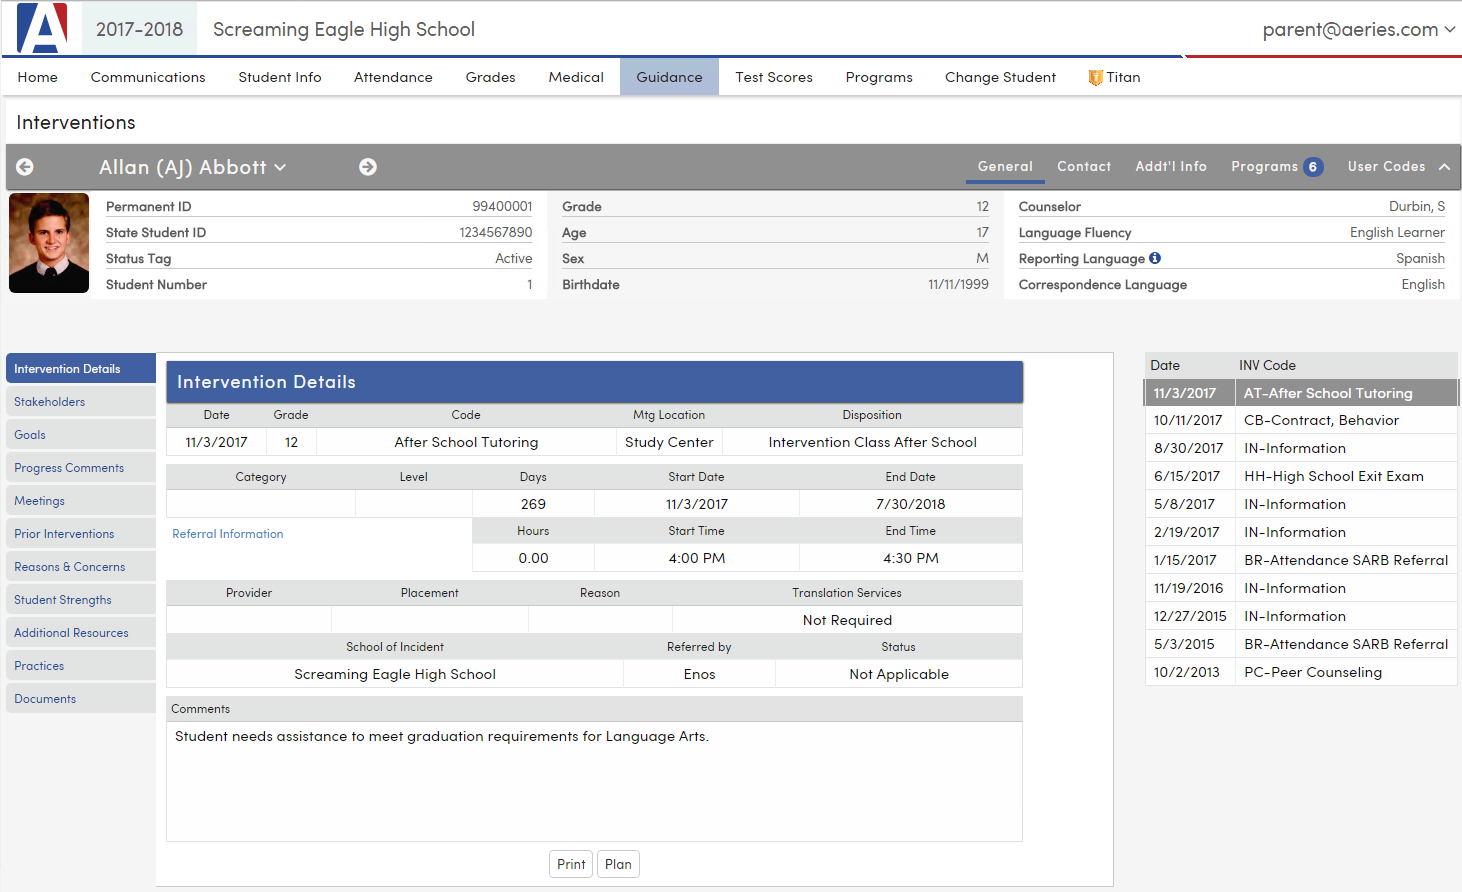Open the Student Strengths section
This screenshot has width=1462, height=892.
(x=81, y=599)
